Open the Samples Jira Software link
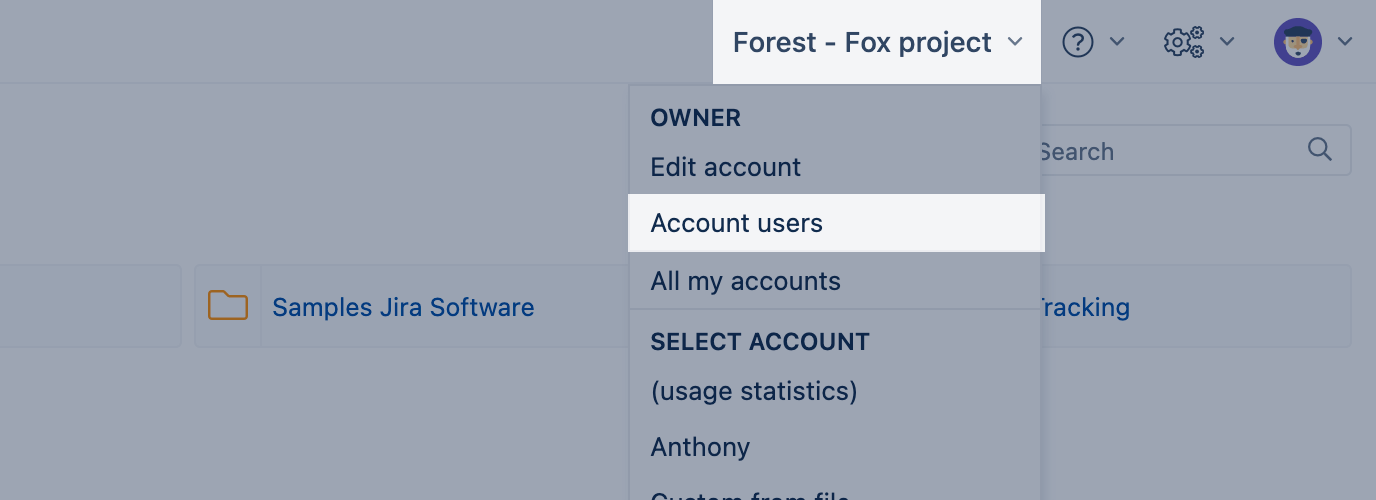The height and width of the screenshot is (500, 1376). tap(403, 307)
